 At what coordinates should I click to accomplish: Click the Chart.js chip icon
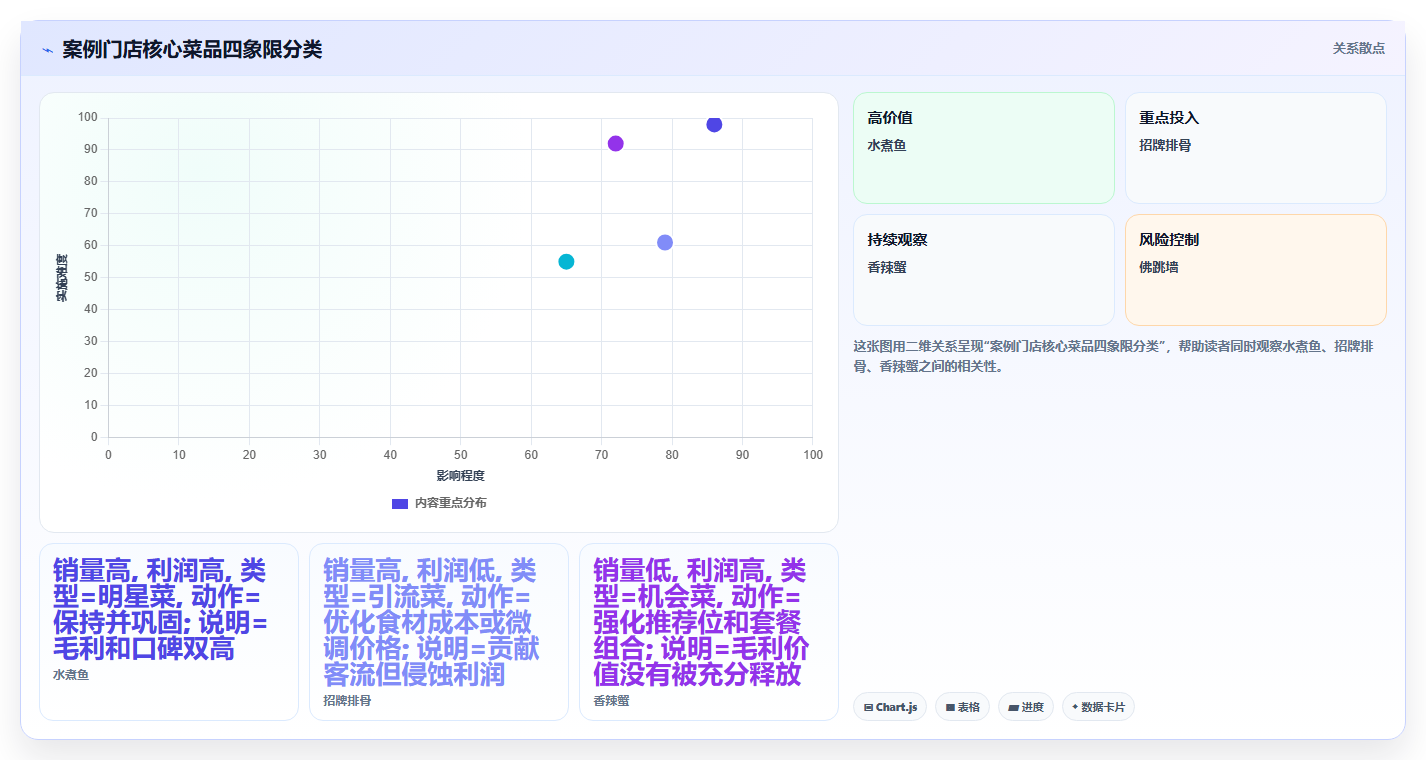(x=868, y=707)
